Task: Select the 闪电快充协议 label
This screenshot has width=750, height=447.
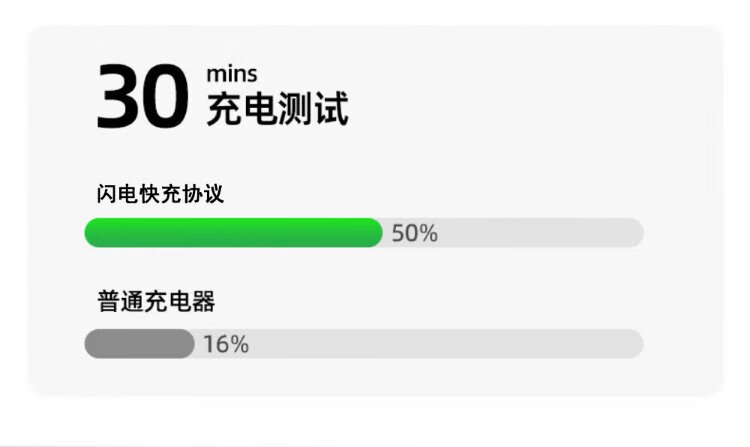Action: pyautogui.click(x=160, y=193)
